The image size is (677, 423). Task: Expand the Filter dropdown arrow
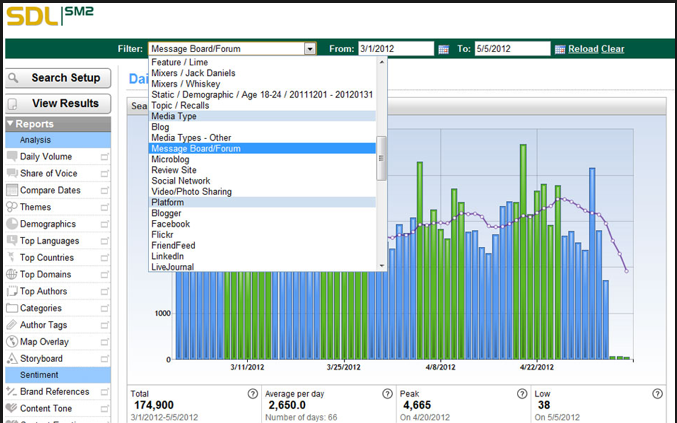(x=310, y=49)
